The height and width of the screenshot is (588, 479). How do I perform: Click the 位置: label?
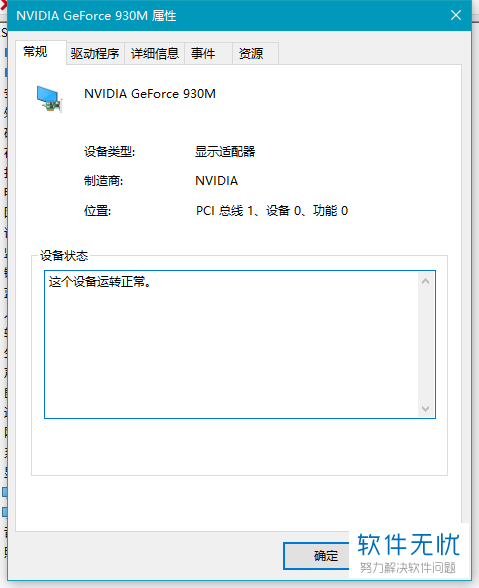[98, 211]
